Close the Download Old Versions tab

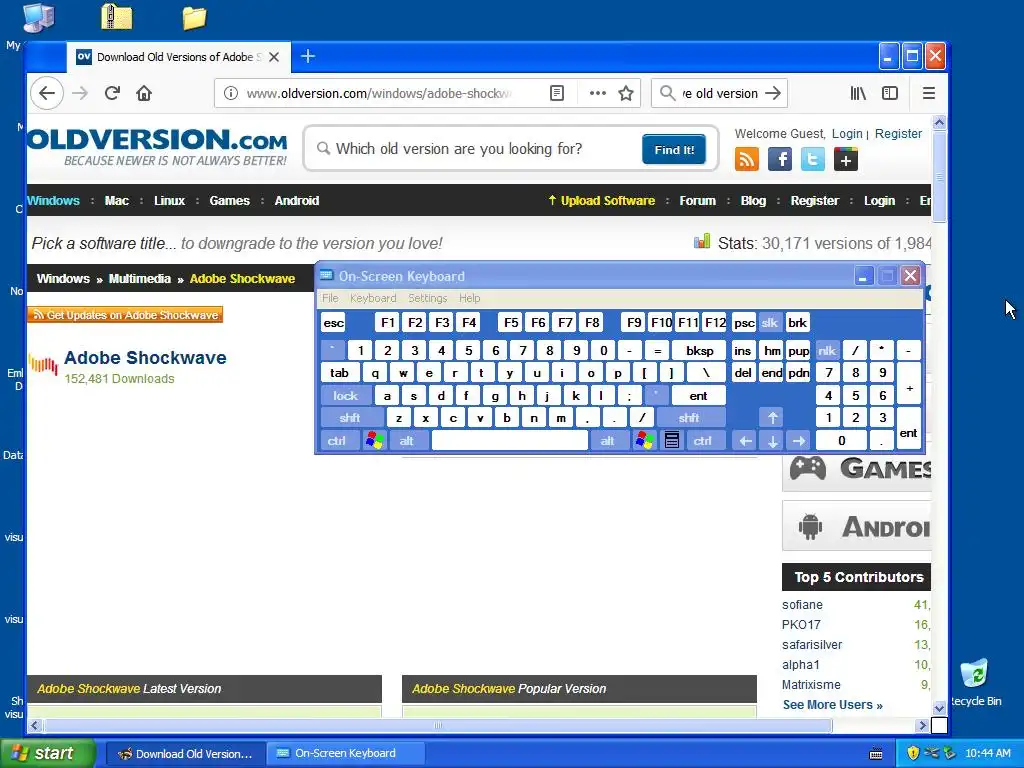pyautogui.click(x=274, y=57)
